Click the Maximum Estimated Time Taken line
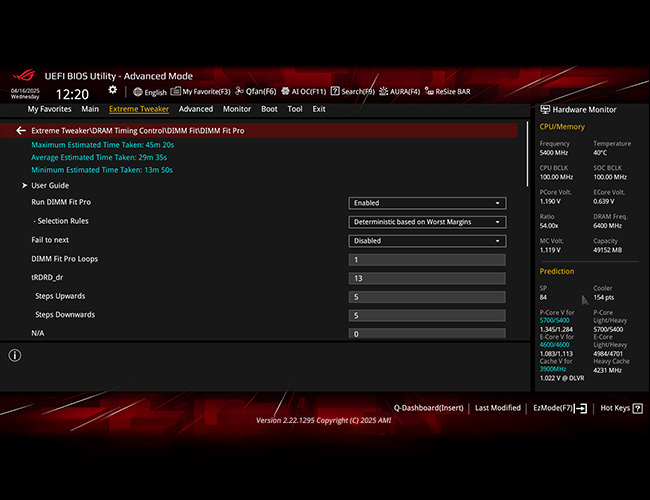650x500 pixels. 103,145
